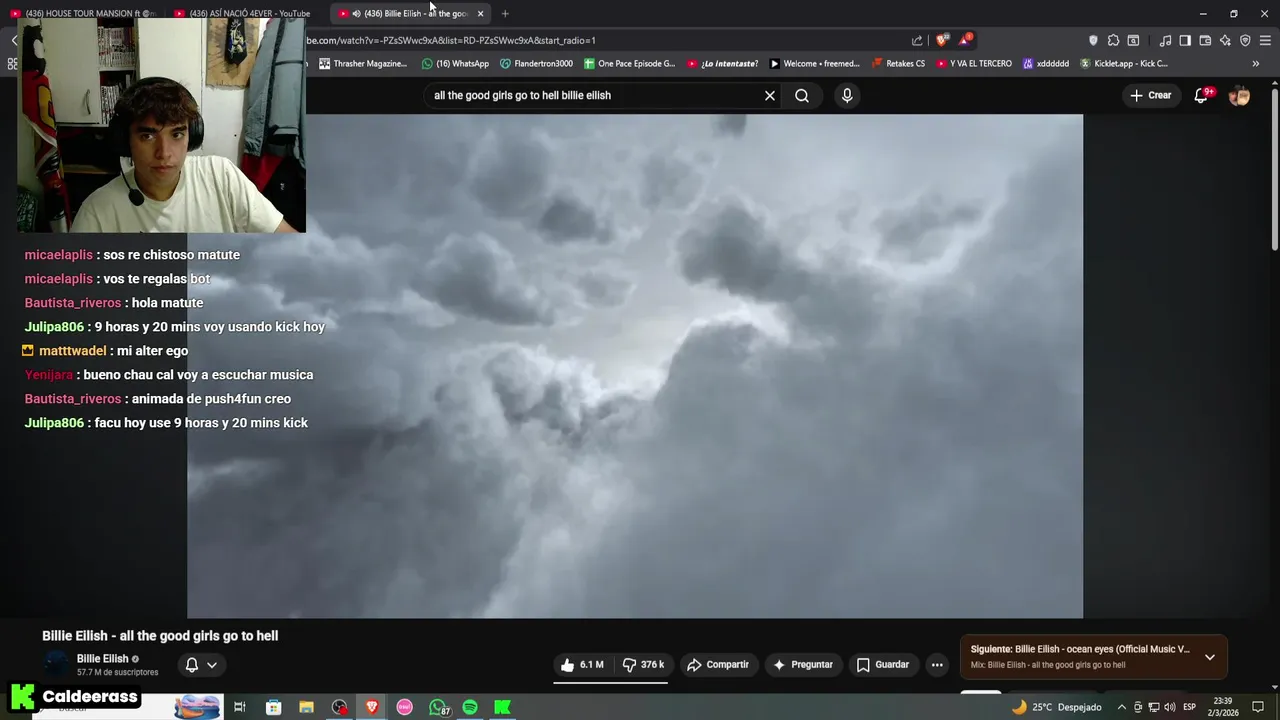
Task: Open the Kicklet.app bookmark
Action: tap(1124, 64)
